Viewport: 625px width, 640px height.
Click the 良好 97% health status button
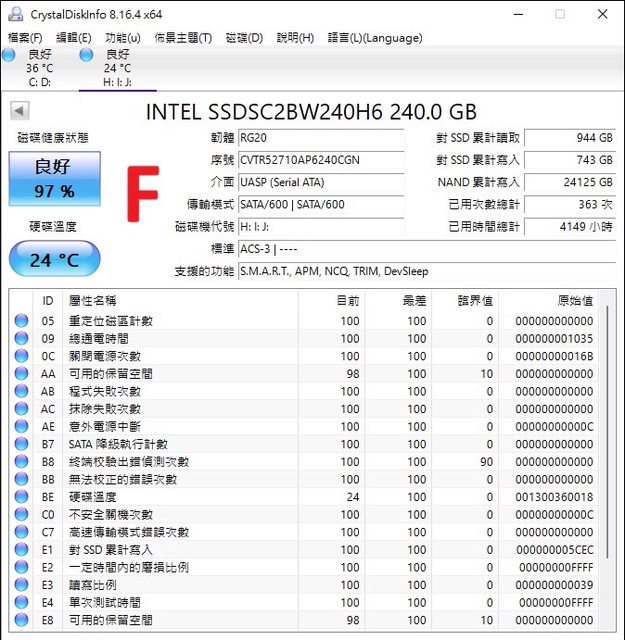[54, 178]
